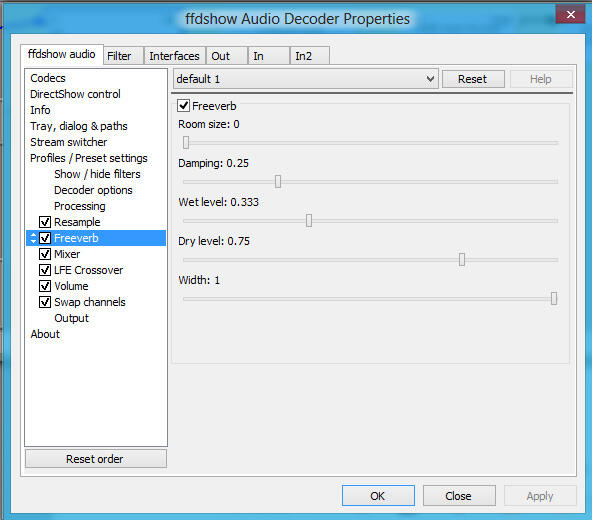This screenshot has width=592, height=520.
Task: Open the Decoder options page
Action: pyautogui.click(x=93, y=190)
